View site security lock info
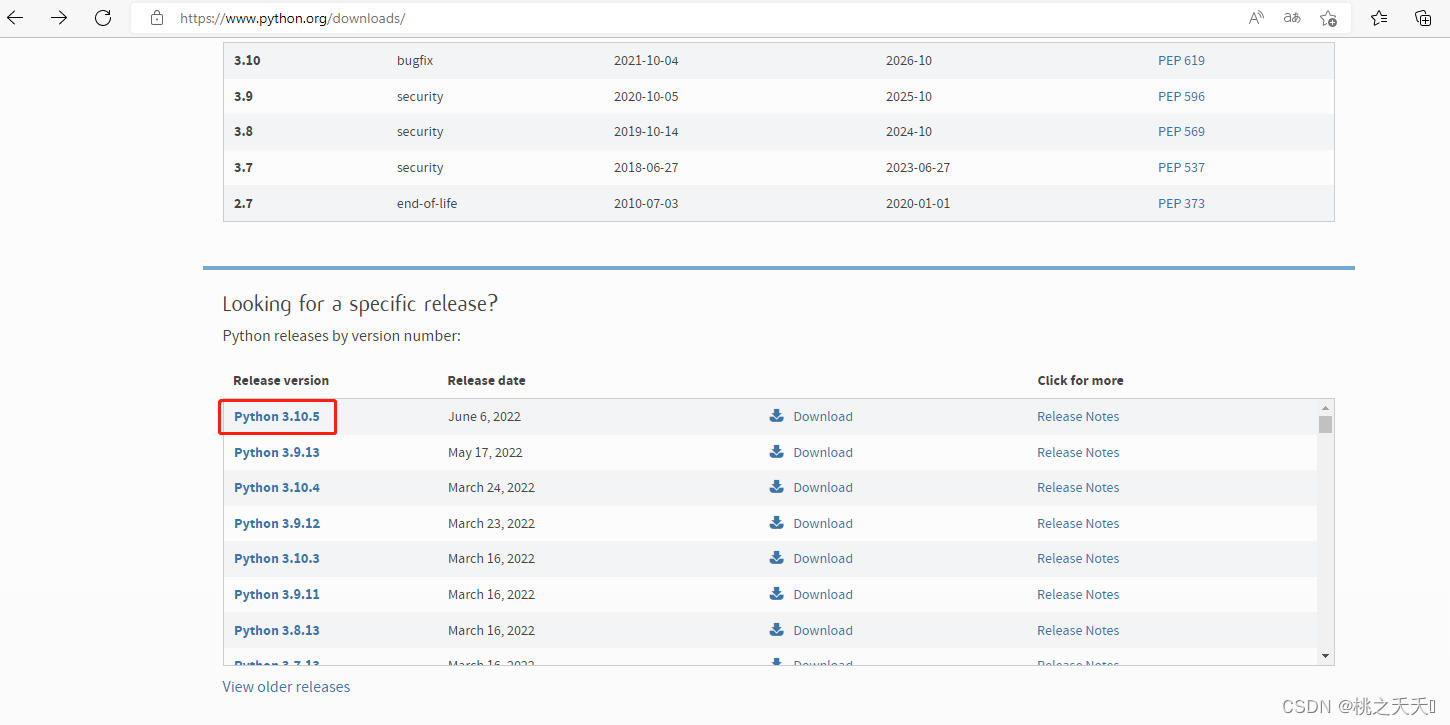This screenshot has width=1450, height=725. coord(156,18)
